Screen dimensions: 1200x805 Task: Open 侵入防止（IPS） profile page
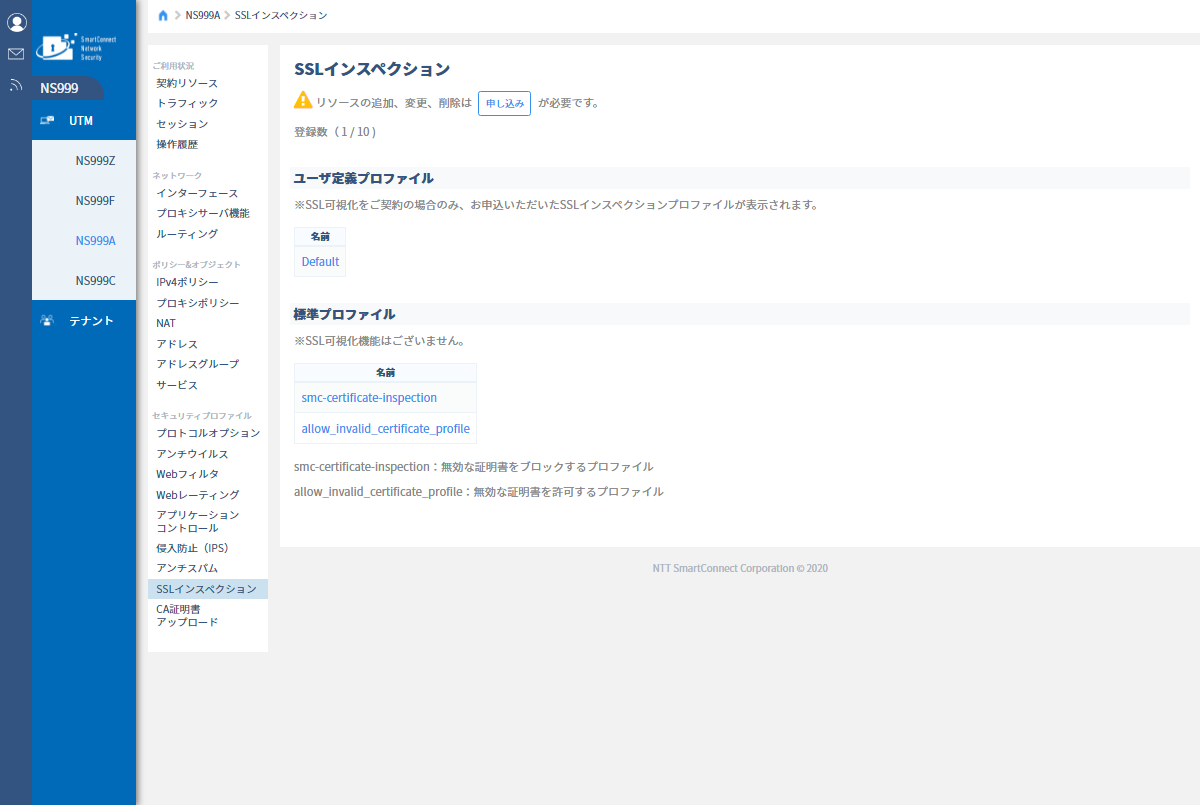pos(193,548)
